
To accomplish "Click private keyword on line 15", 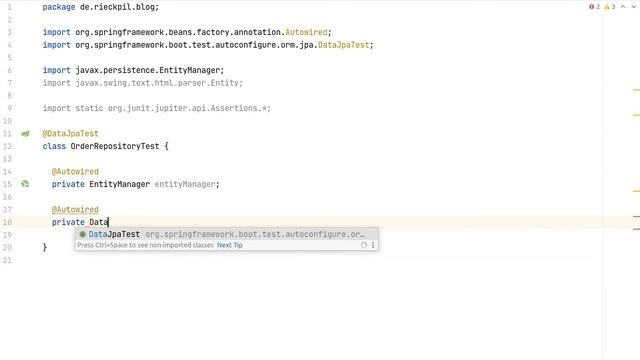I will (x=68, y=184).
